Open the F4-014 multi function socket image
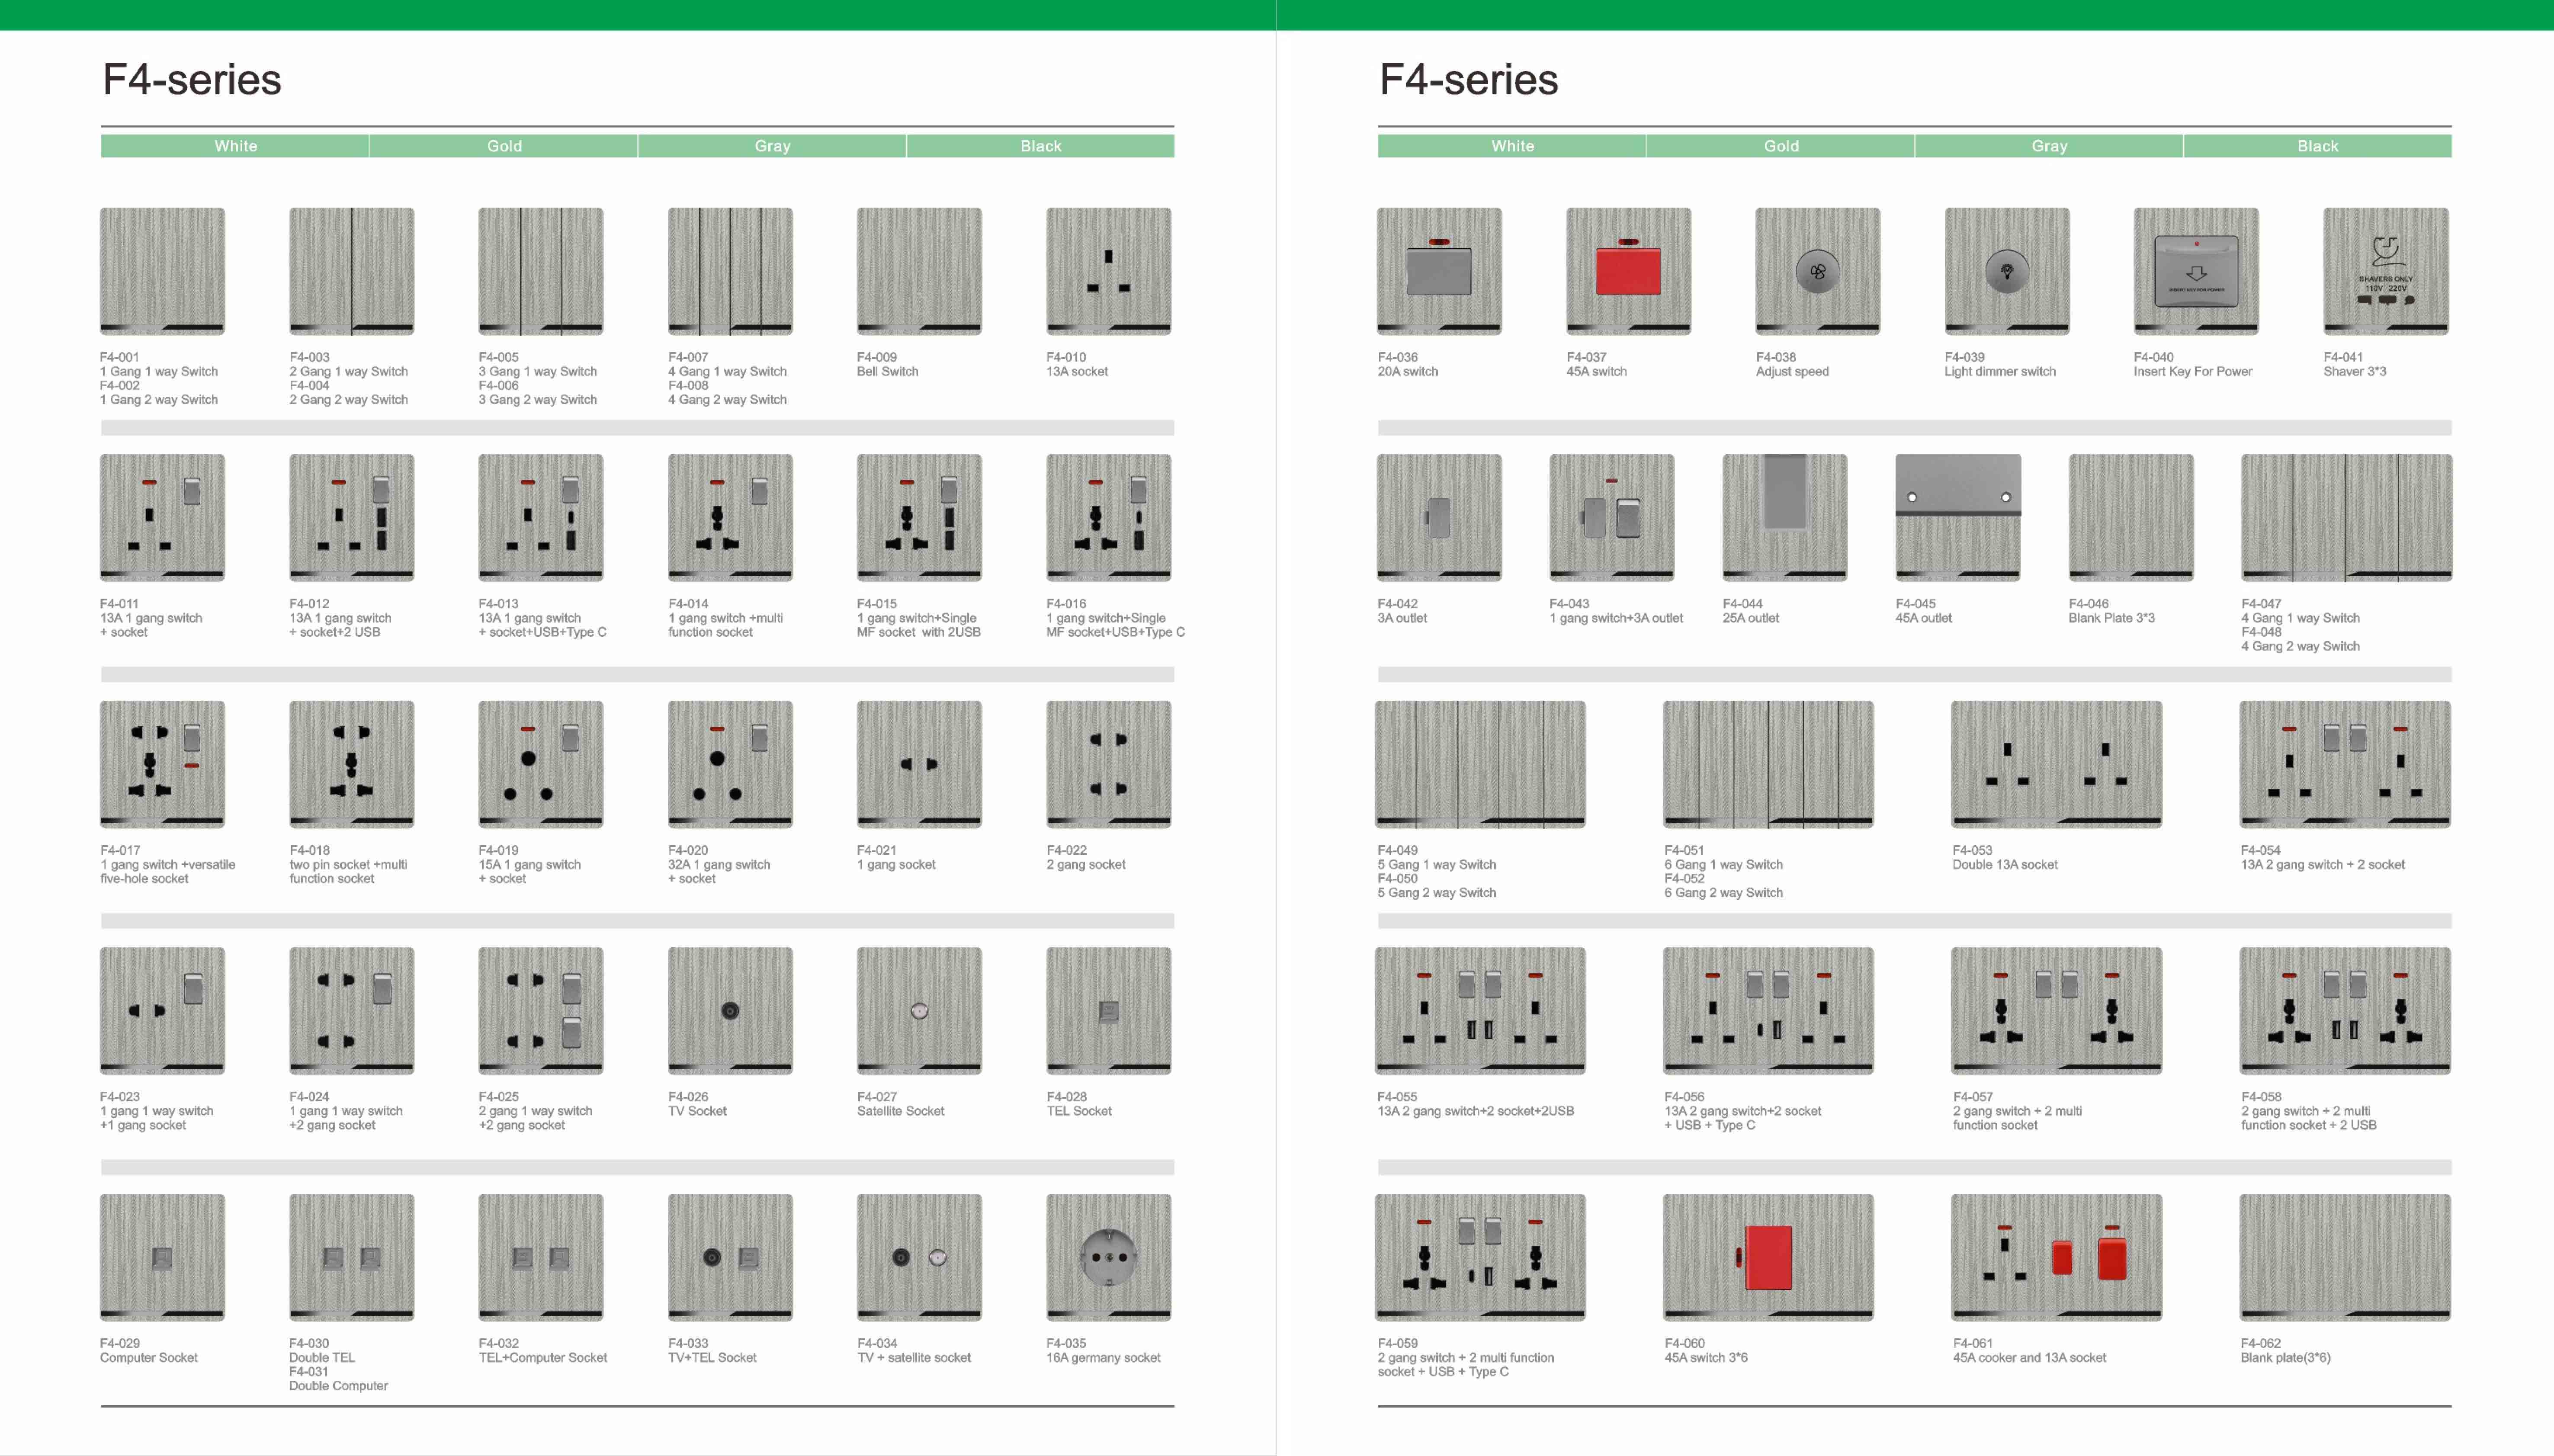Image resolution: width=2554 pixels, height=1456 pixels. click(730, 518)
